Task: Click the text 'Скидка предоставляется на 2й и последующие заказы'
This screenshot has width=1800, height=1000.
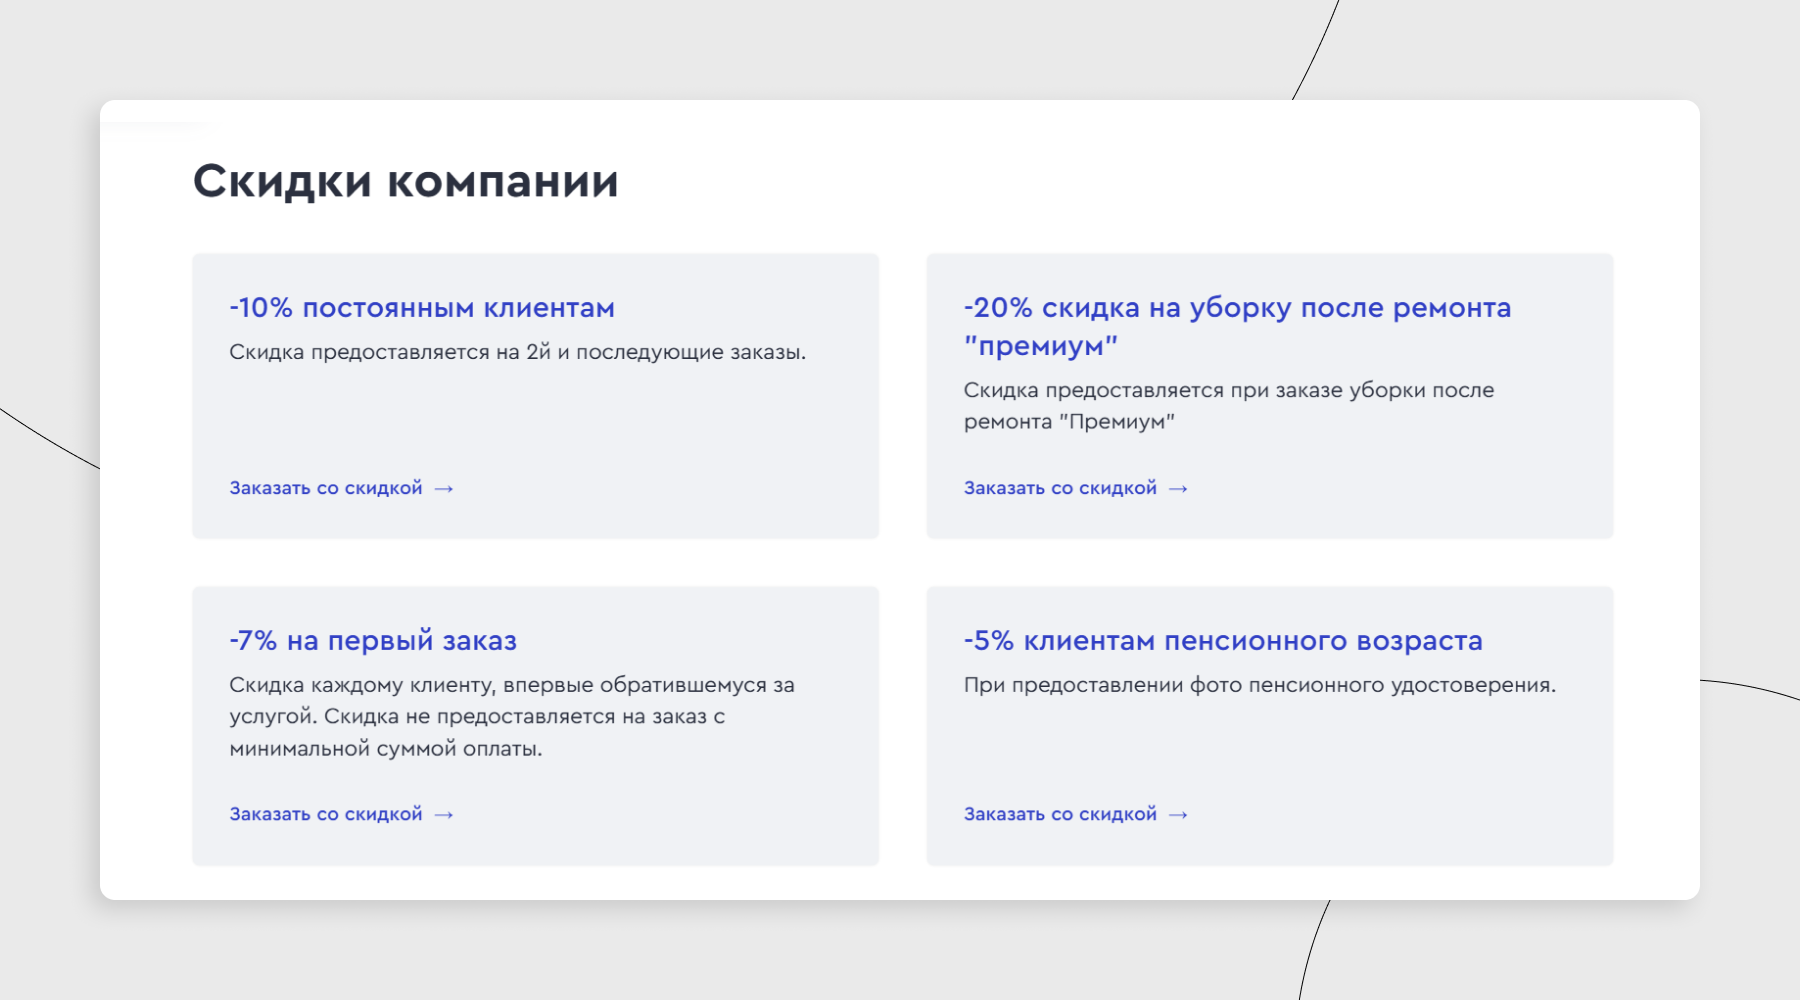Action: [517, 352]
